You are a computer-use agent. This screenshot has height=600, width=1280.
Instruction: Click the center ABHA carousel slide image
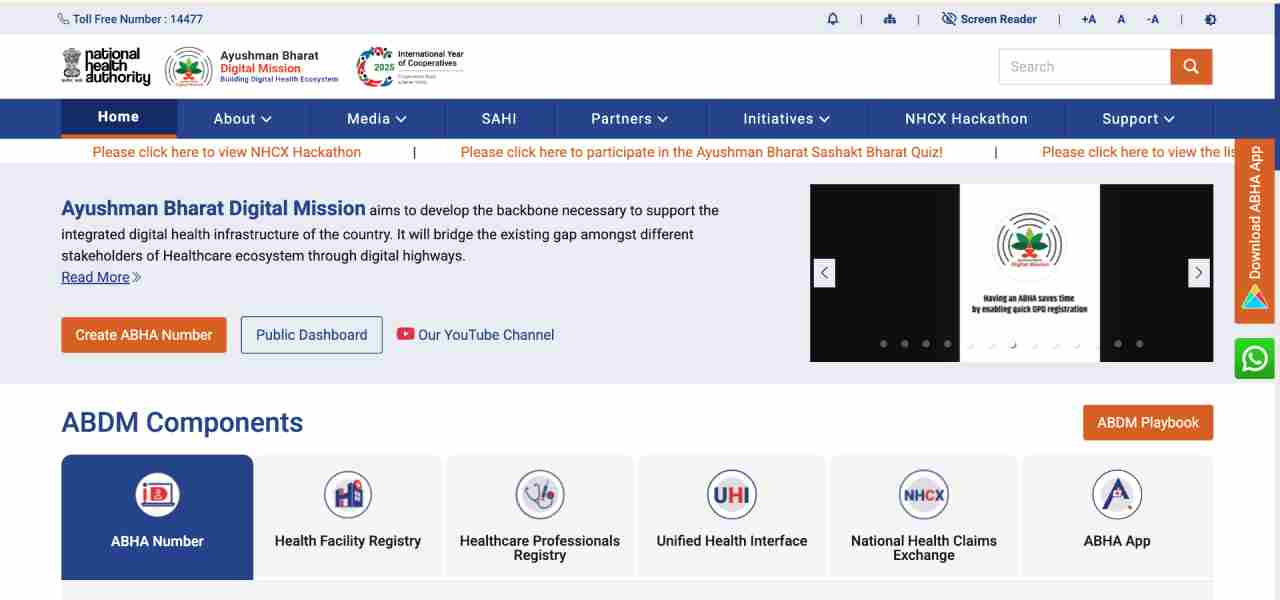1029,272
